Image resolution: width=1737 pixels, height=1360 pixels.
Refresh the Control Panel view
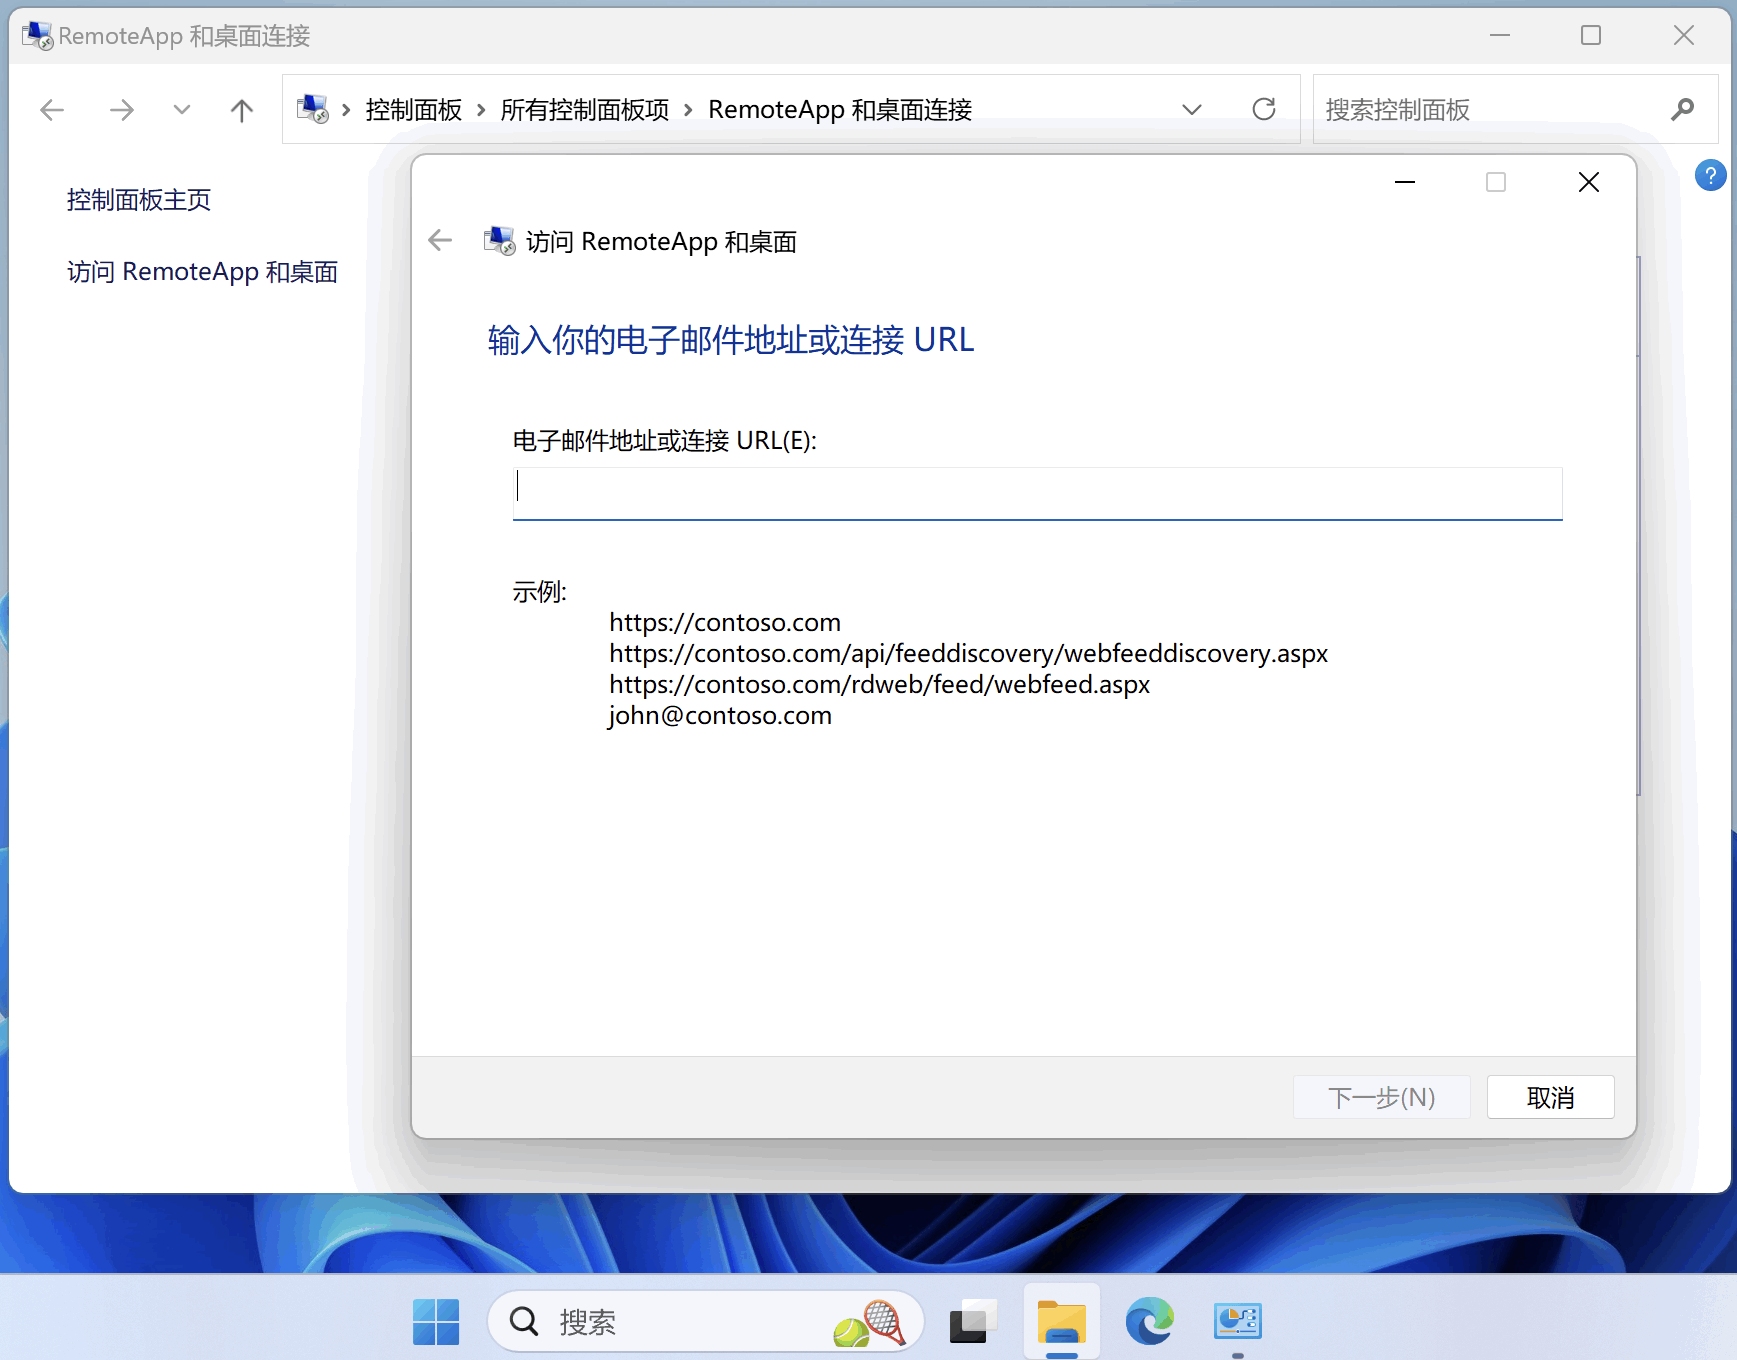(1264, 109)
